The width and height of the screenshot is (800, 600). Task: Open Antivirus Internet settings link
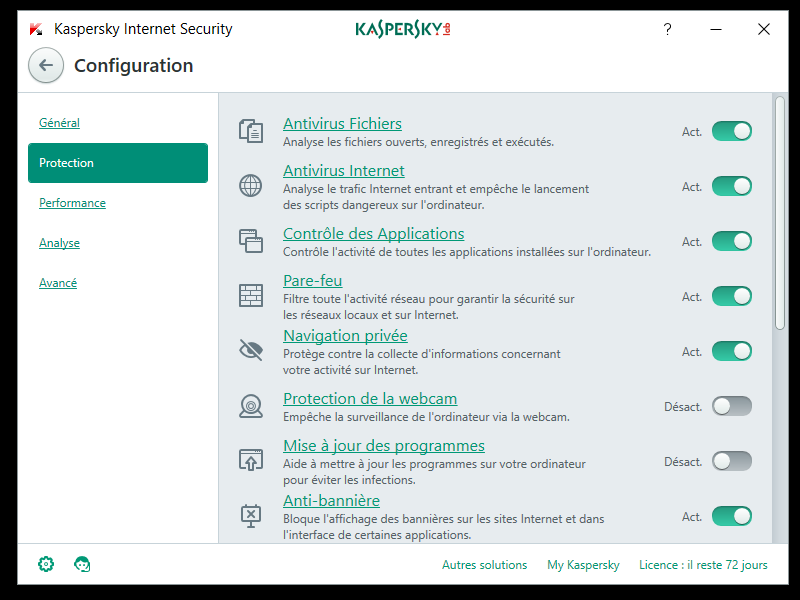coord(344,170)
